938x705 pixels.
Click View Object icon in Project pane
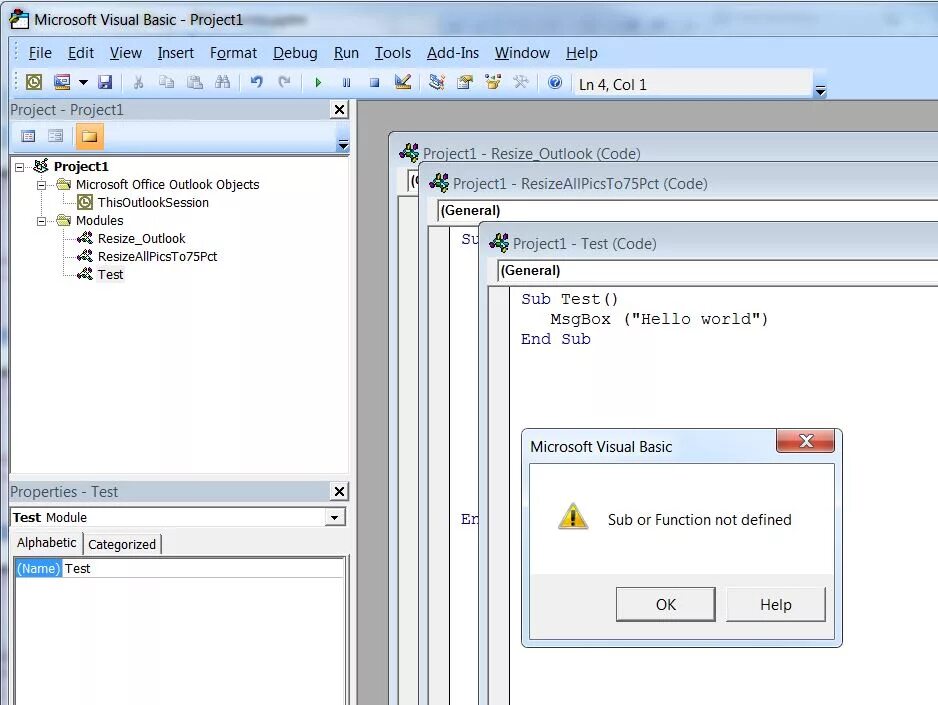56,136
